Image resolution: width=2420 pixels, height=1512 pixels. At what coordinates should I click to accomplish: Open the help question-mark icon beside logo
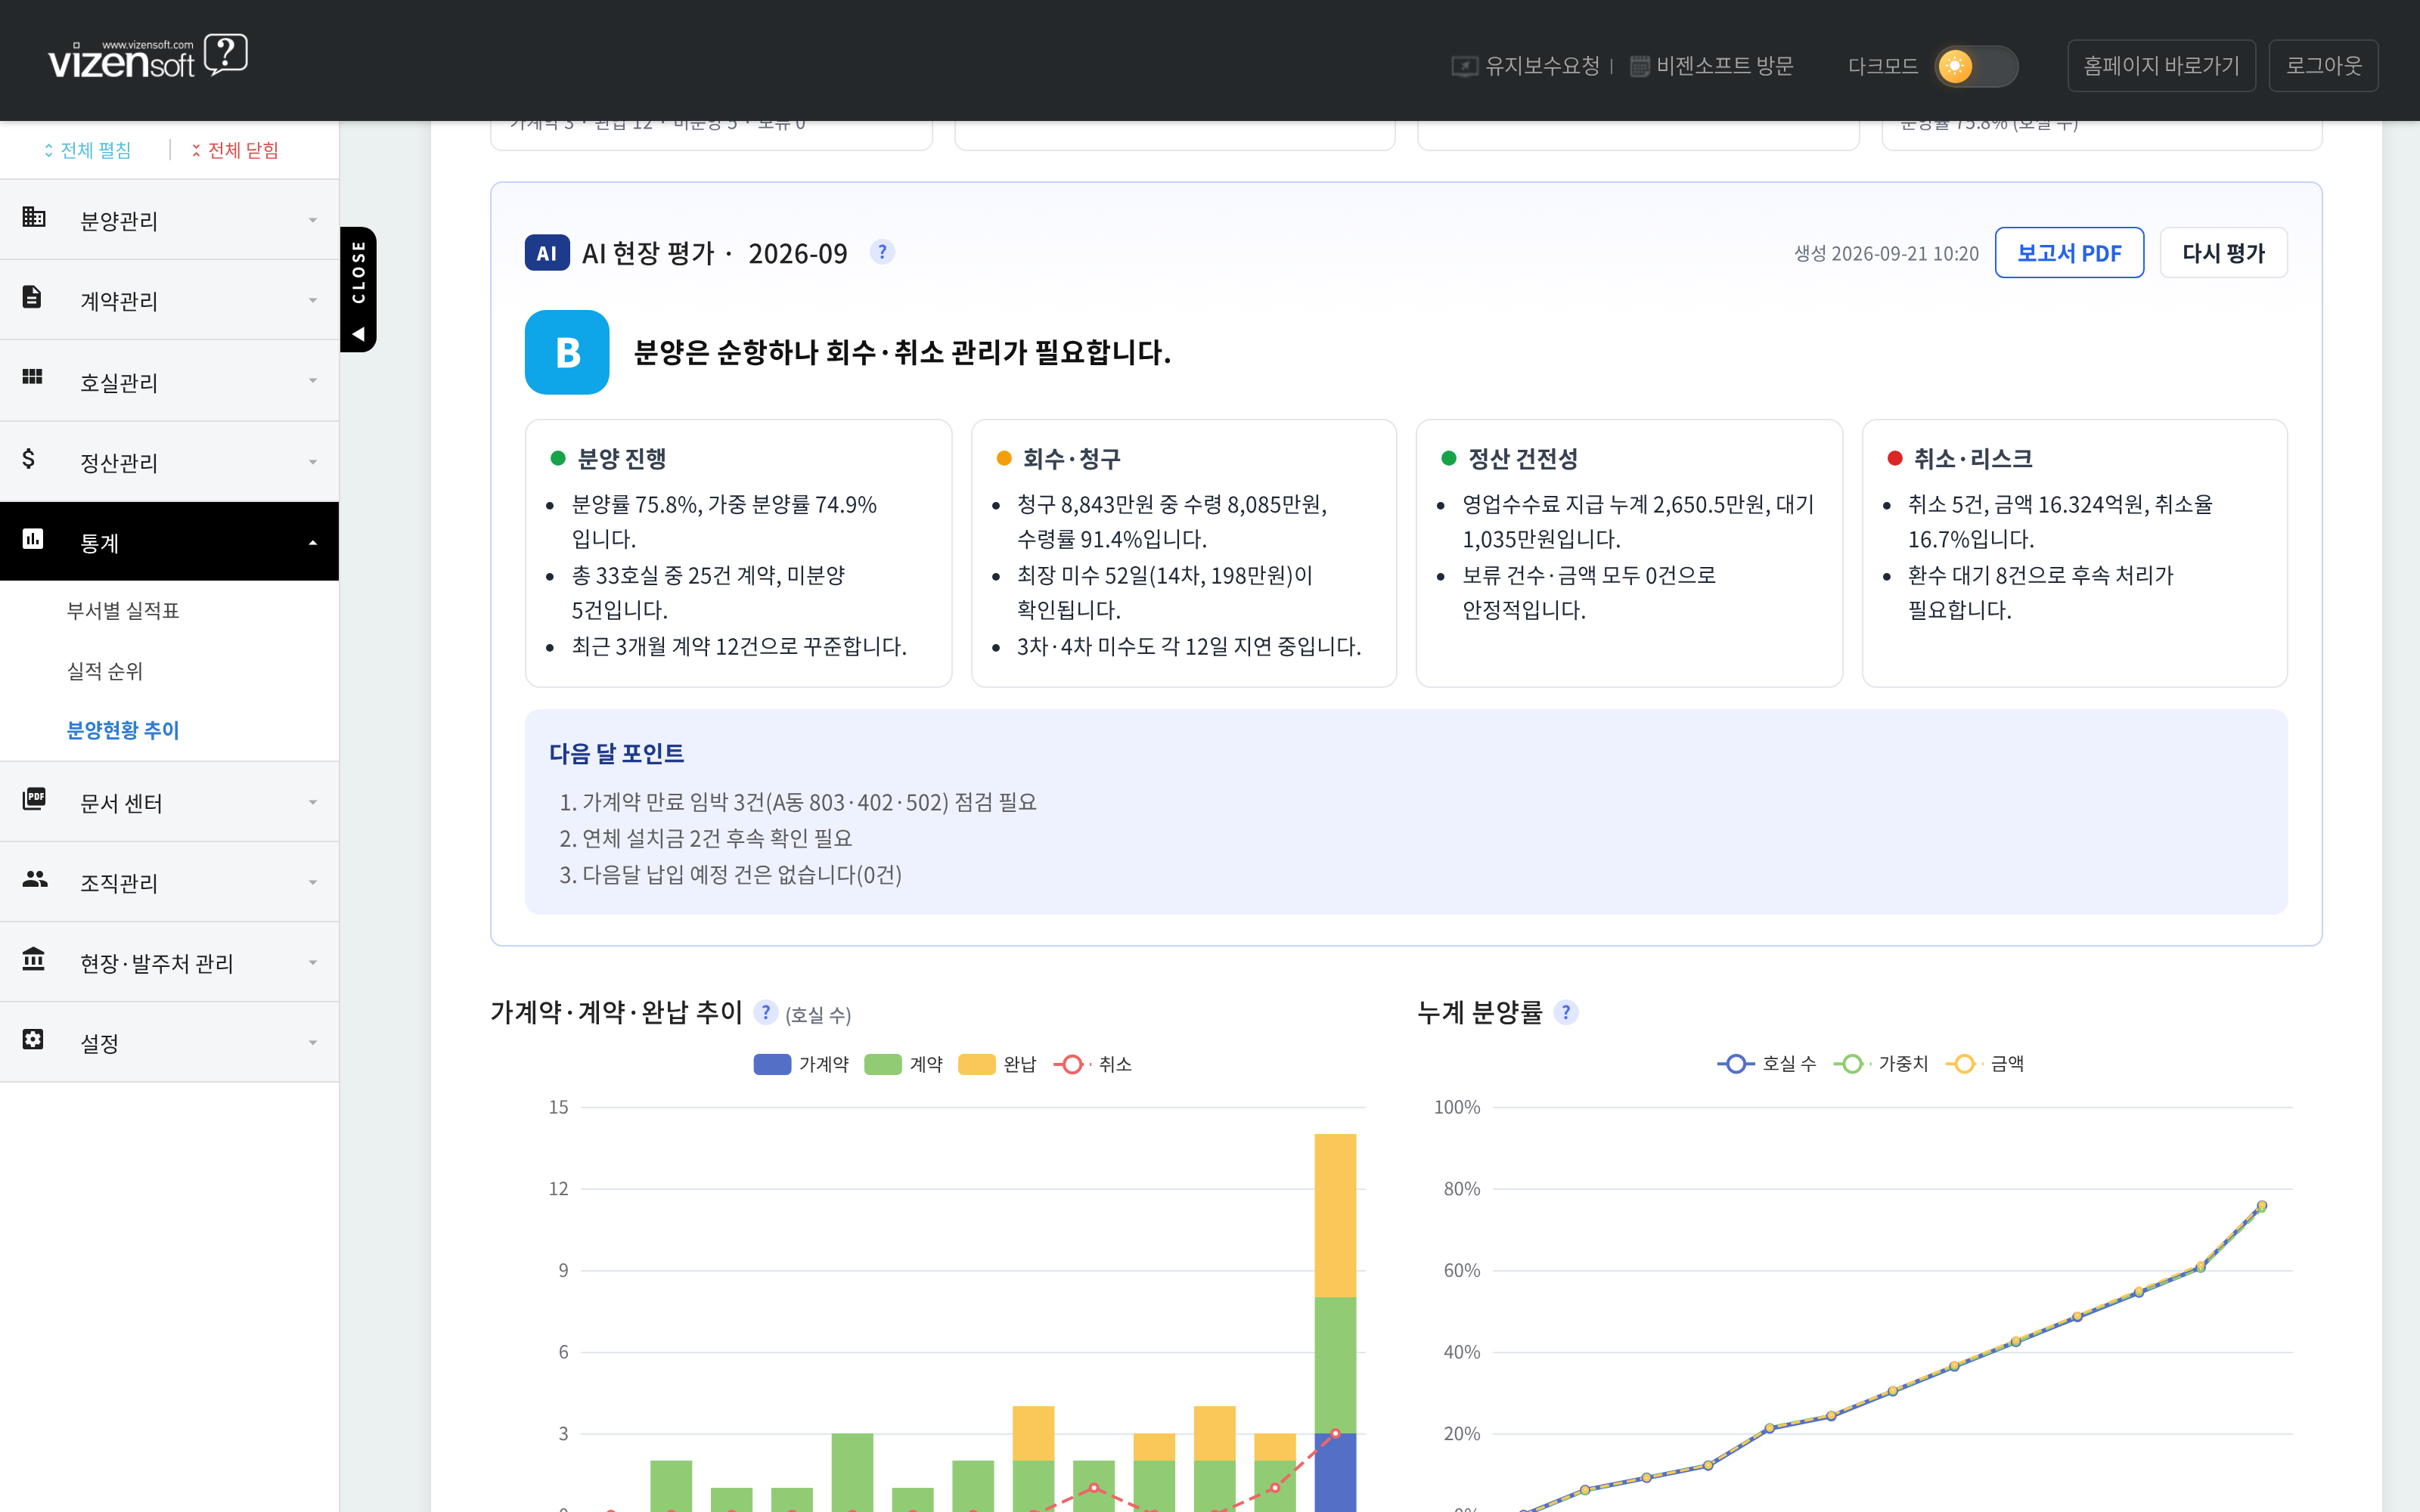pos(226,54)
